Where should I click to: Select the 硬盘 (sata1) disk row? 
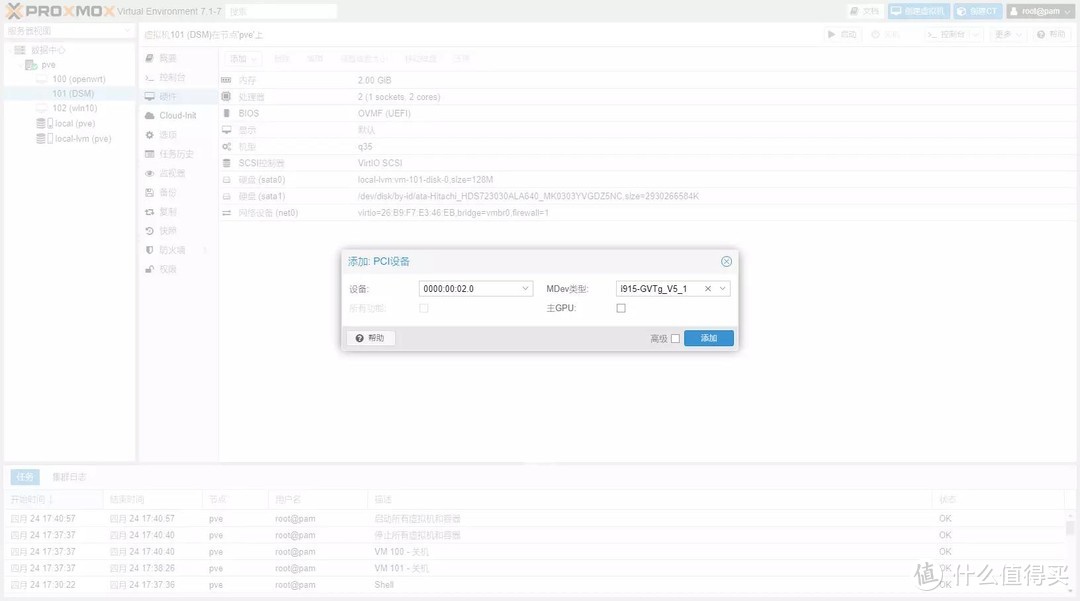coord(647,196)
